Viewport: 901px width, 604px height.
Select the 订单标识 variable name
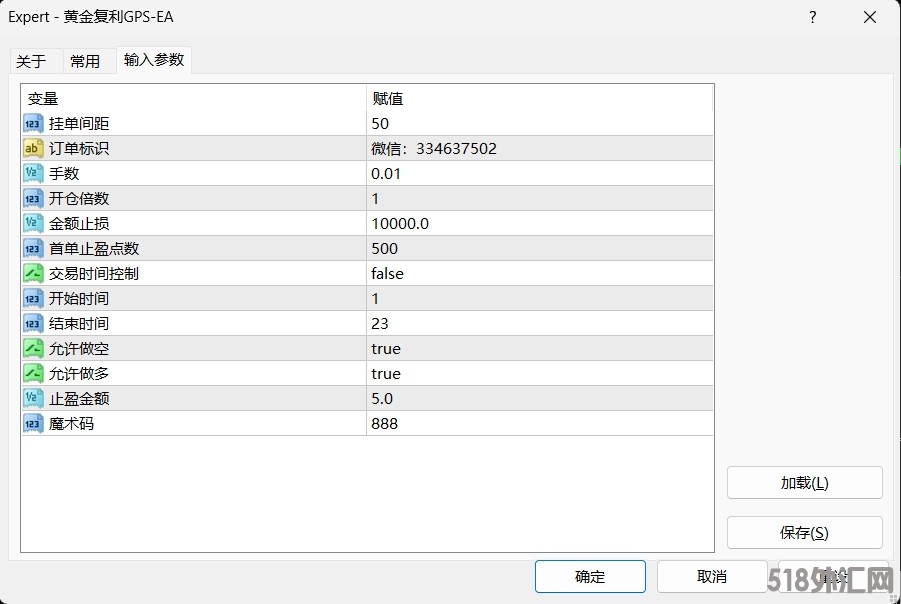pos(79,148)
